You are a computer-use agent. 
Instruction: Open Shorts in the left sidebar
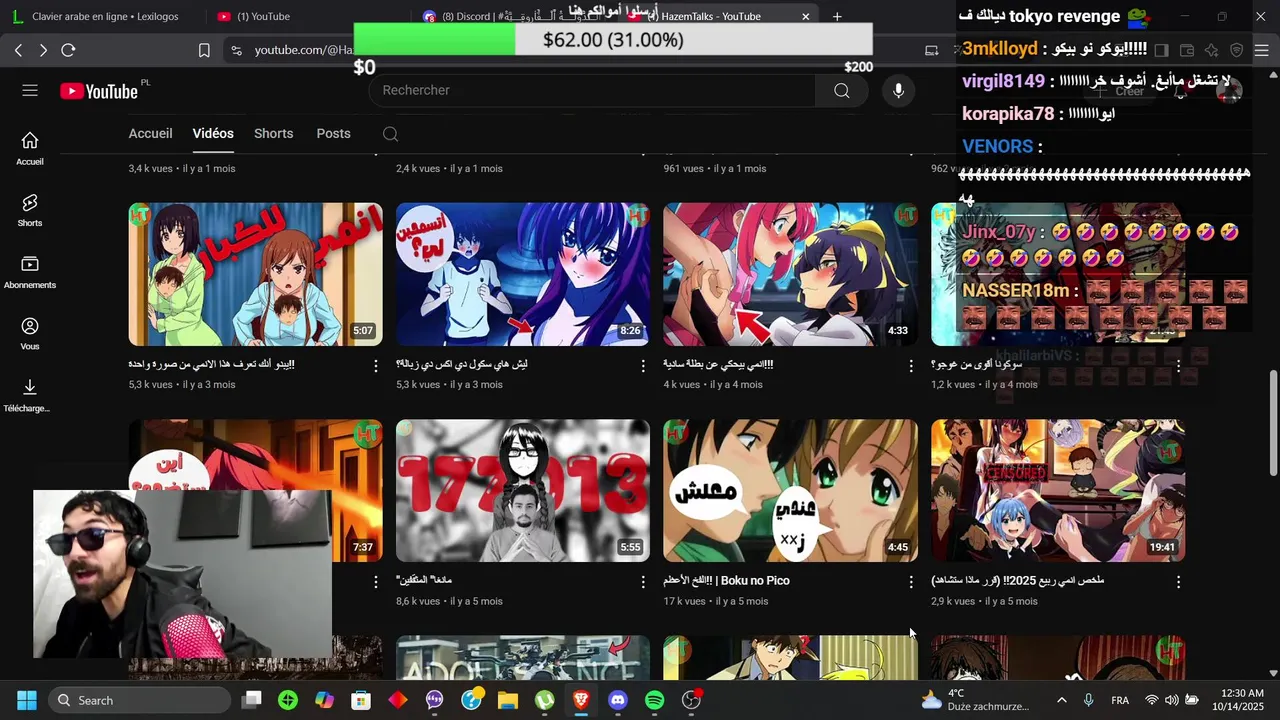pos(30,210)
